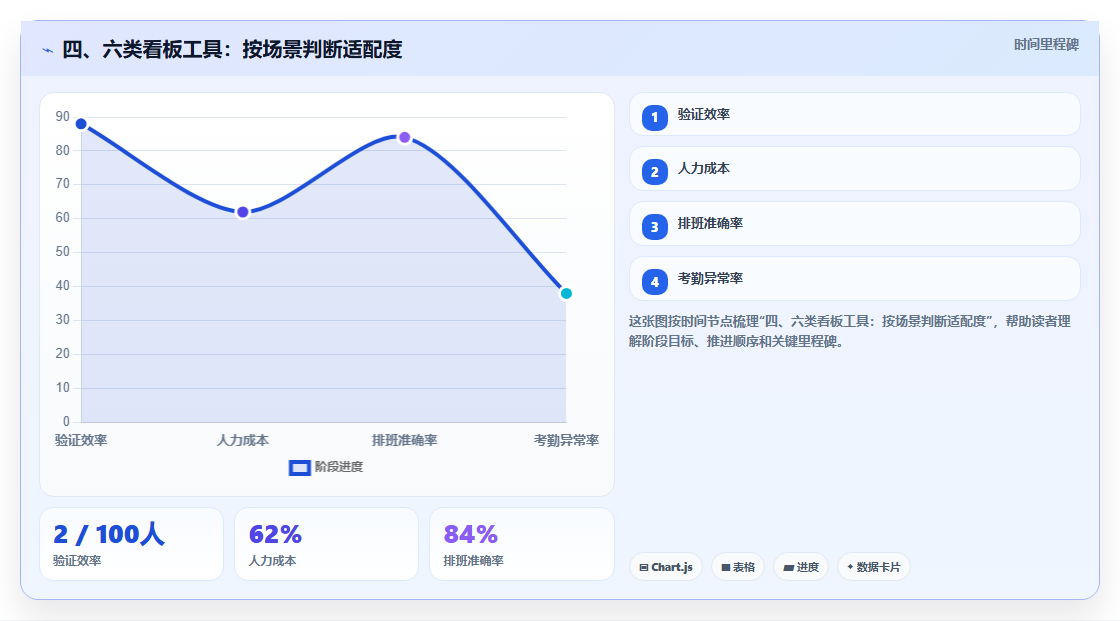This screenshot has height=621, width=1120.
Task: Open the 排班准确率 list item
Action: 854,224
